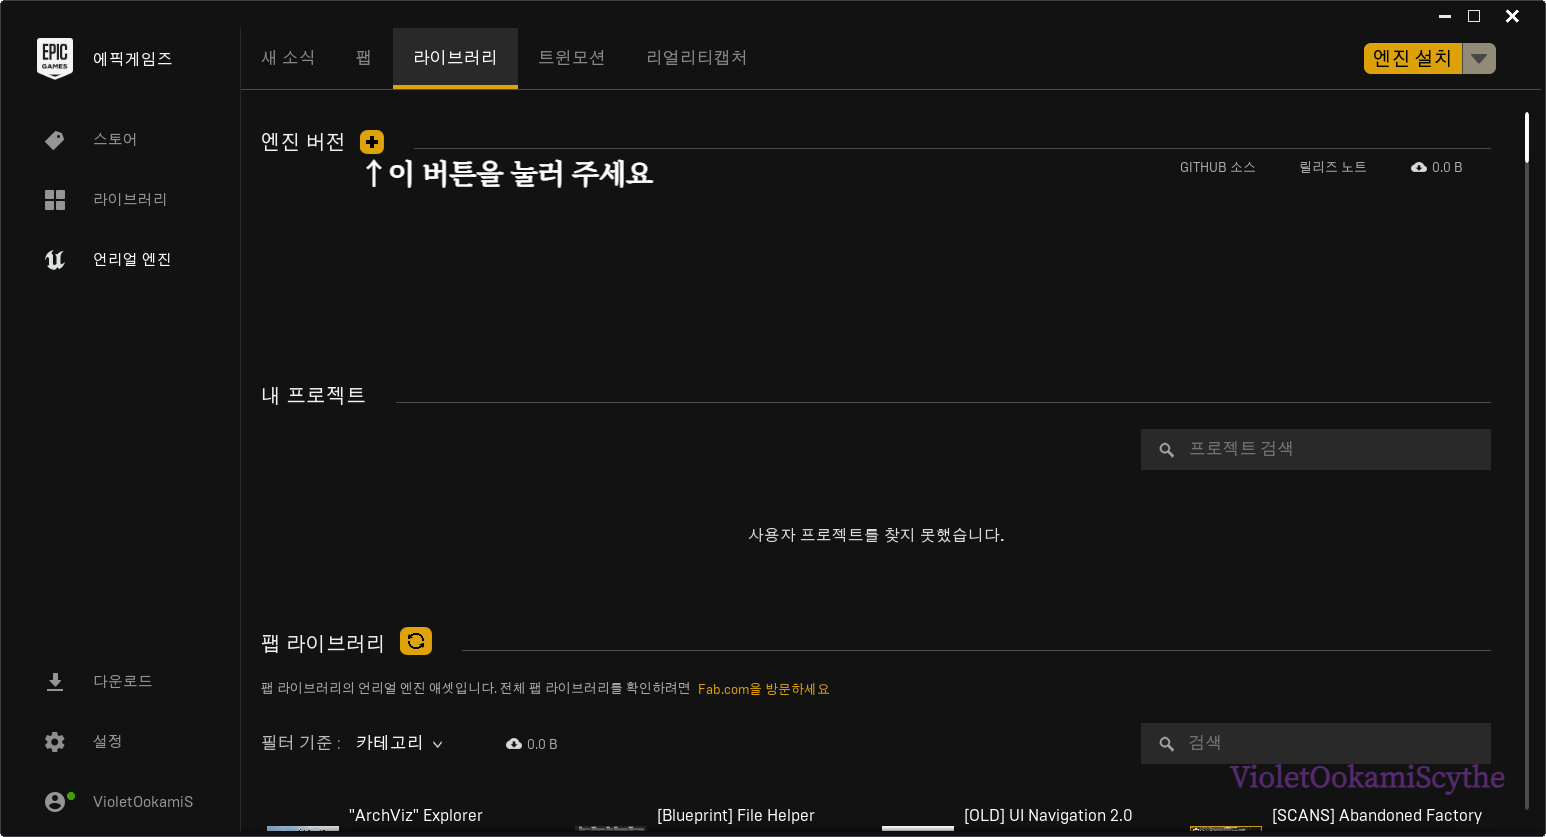Select the 라이브러리 tab
The height and width of the screenshot is (837, 1546).
coord(455,58)
